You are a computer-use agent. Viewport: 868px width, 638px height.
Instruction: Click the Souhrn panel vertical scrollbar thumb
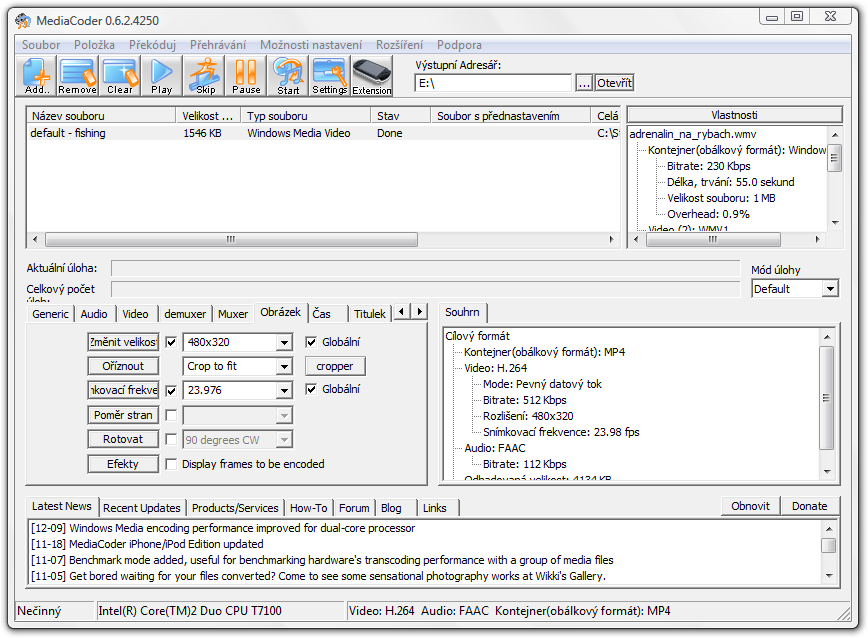(826, 398)
